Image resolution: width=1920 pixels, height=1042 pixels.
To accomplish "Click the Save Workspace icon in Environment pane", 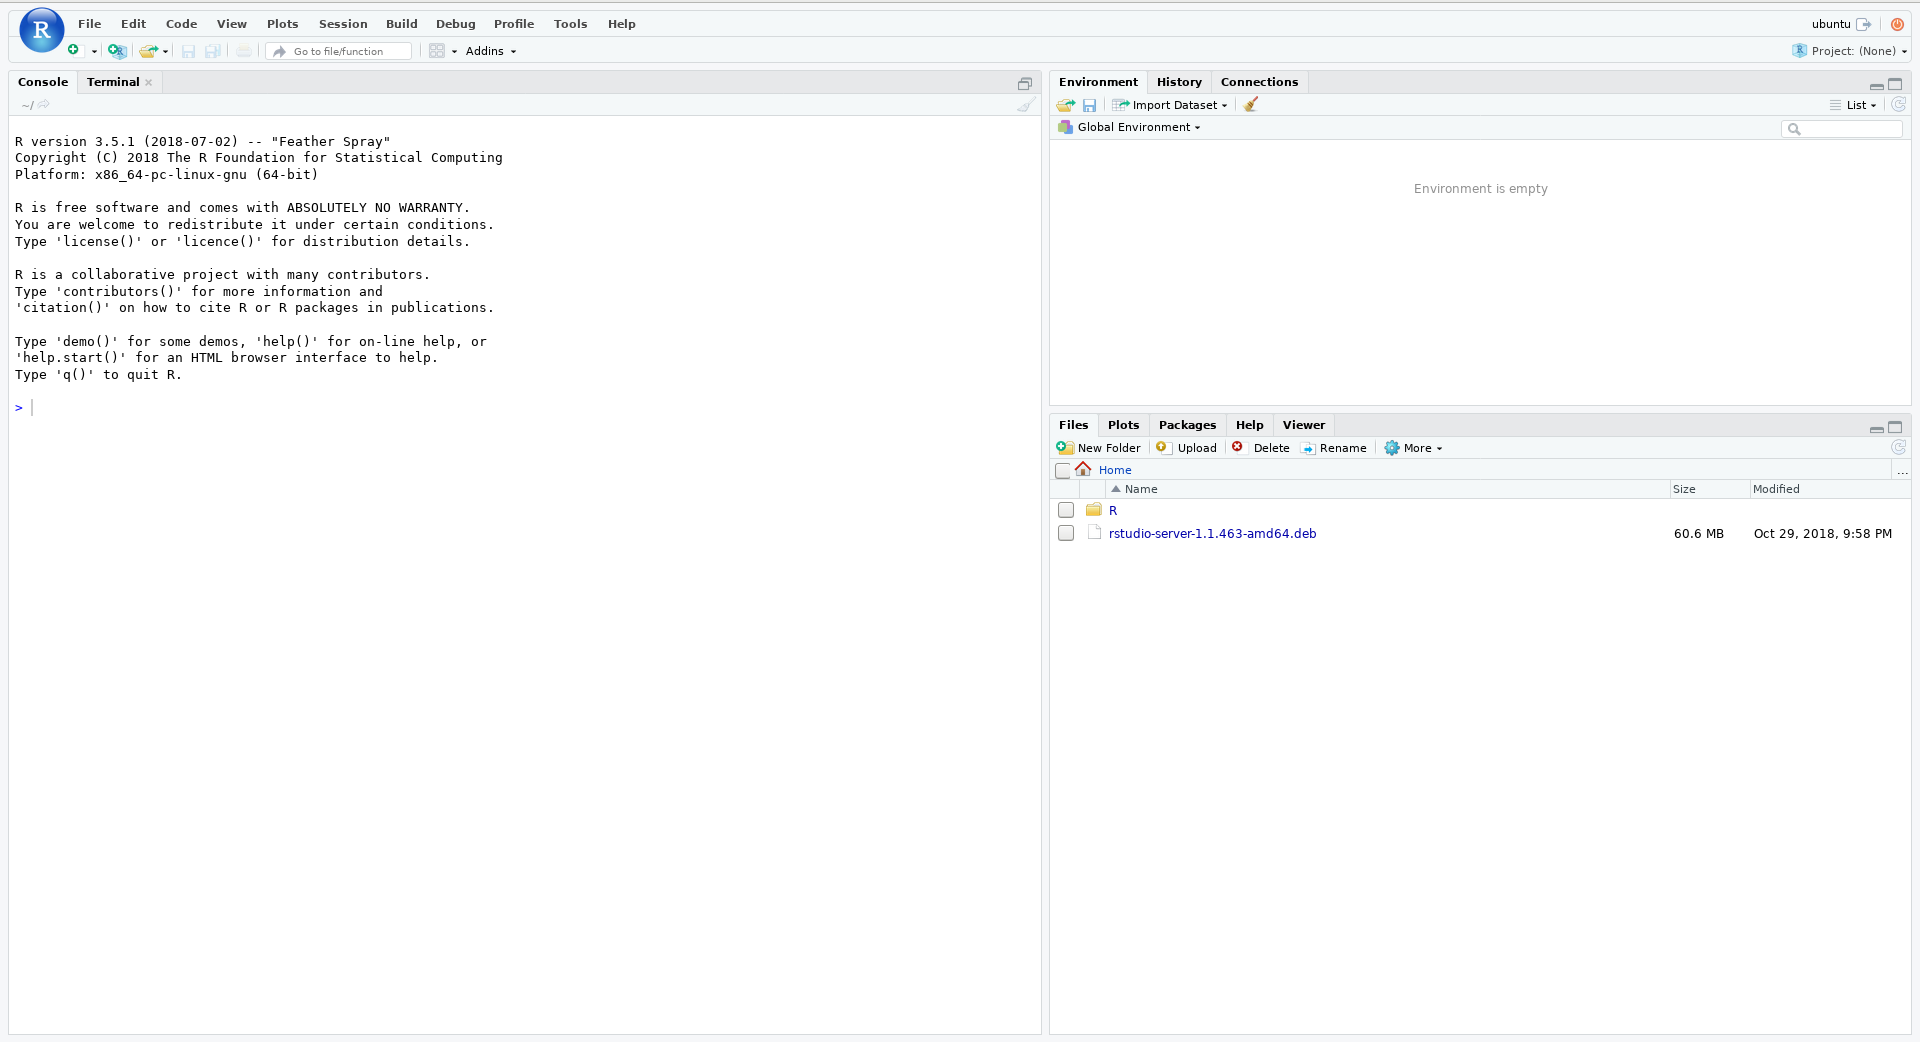I will point(1089,105).
